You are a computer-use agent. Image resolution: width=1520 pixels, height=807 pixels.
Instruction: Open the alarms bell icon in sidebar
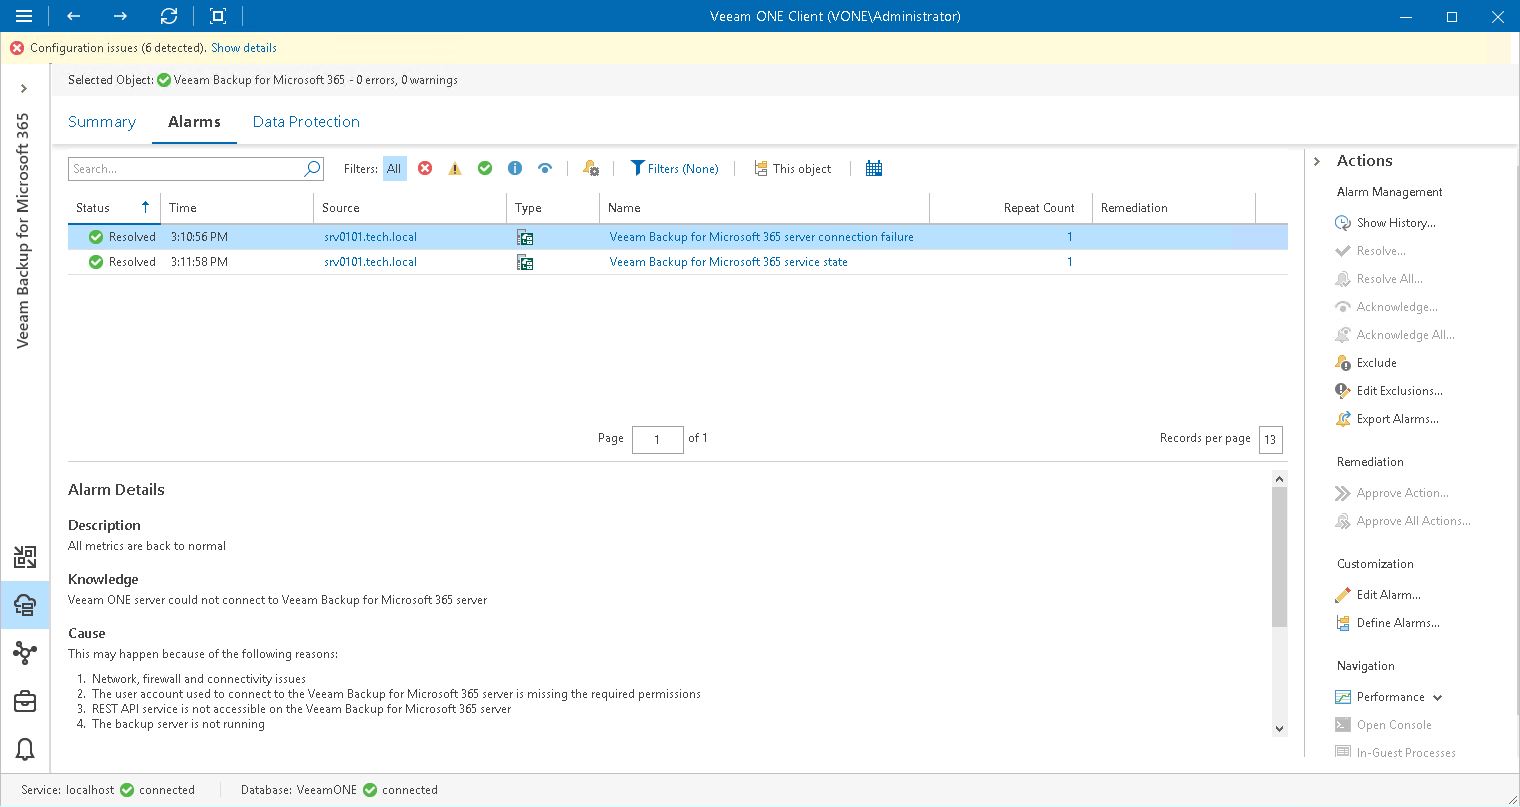25,749
